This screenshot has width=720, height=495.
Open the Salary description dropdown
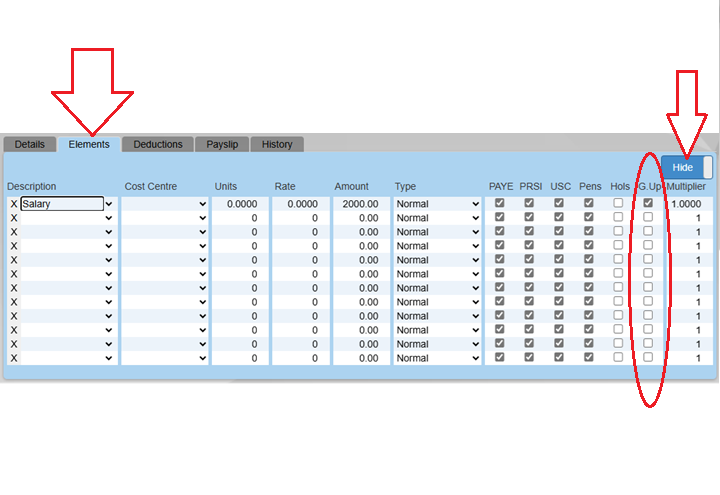click(x=66, y=204)
